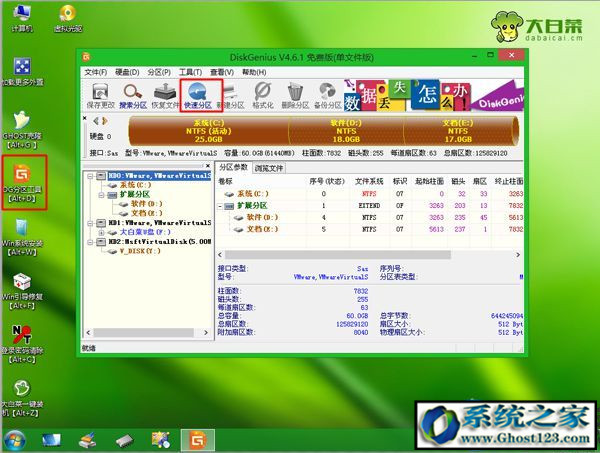Open the 硬盘(D) menu
This screenshot has height=453, width=600.
127,72
